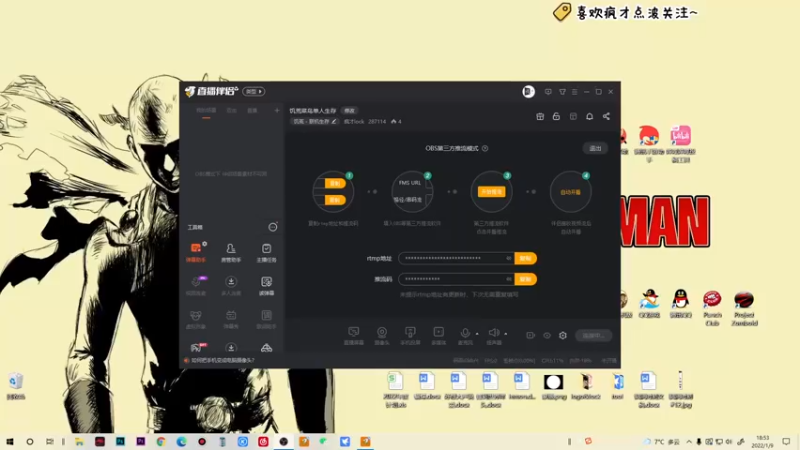Image resolution: width=800 pixels, height=450 pixels.
Task: Open the feedback message icon in title bar
Action: click(548, 92)
